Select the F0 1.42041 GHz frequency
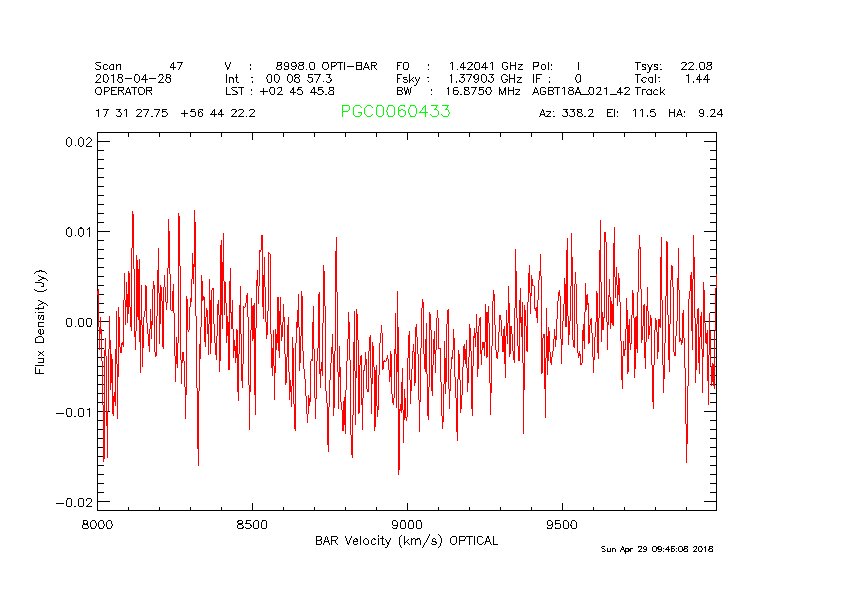842x595 pixels. pyautogui.click(x=475, y=65)
